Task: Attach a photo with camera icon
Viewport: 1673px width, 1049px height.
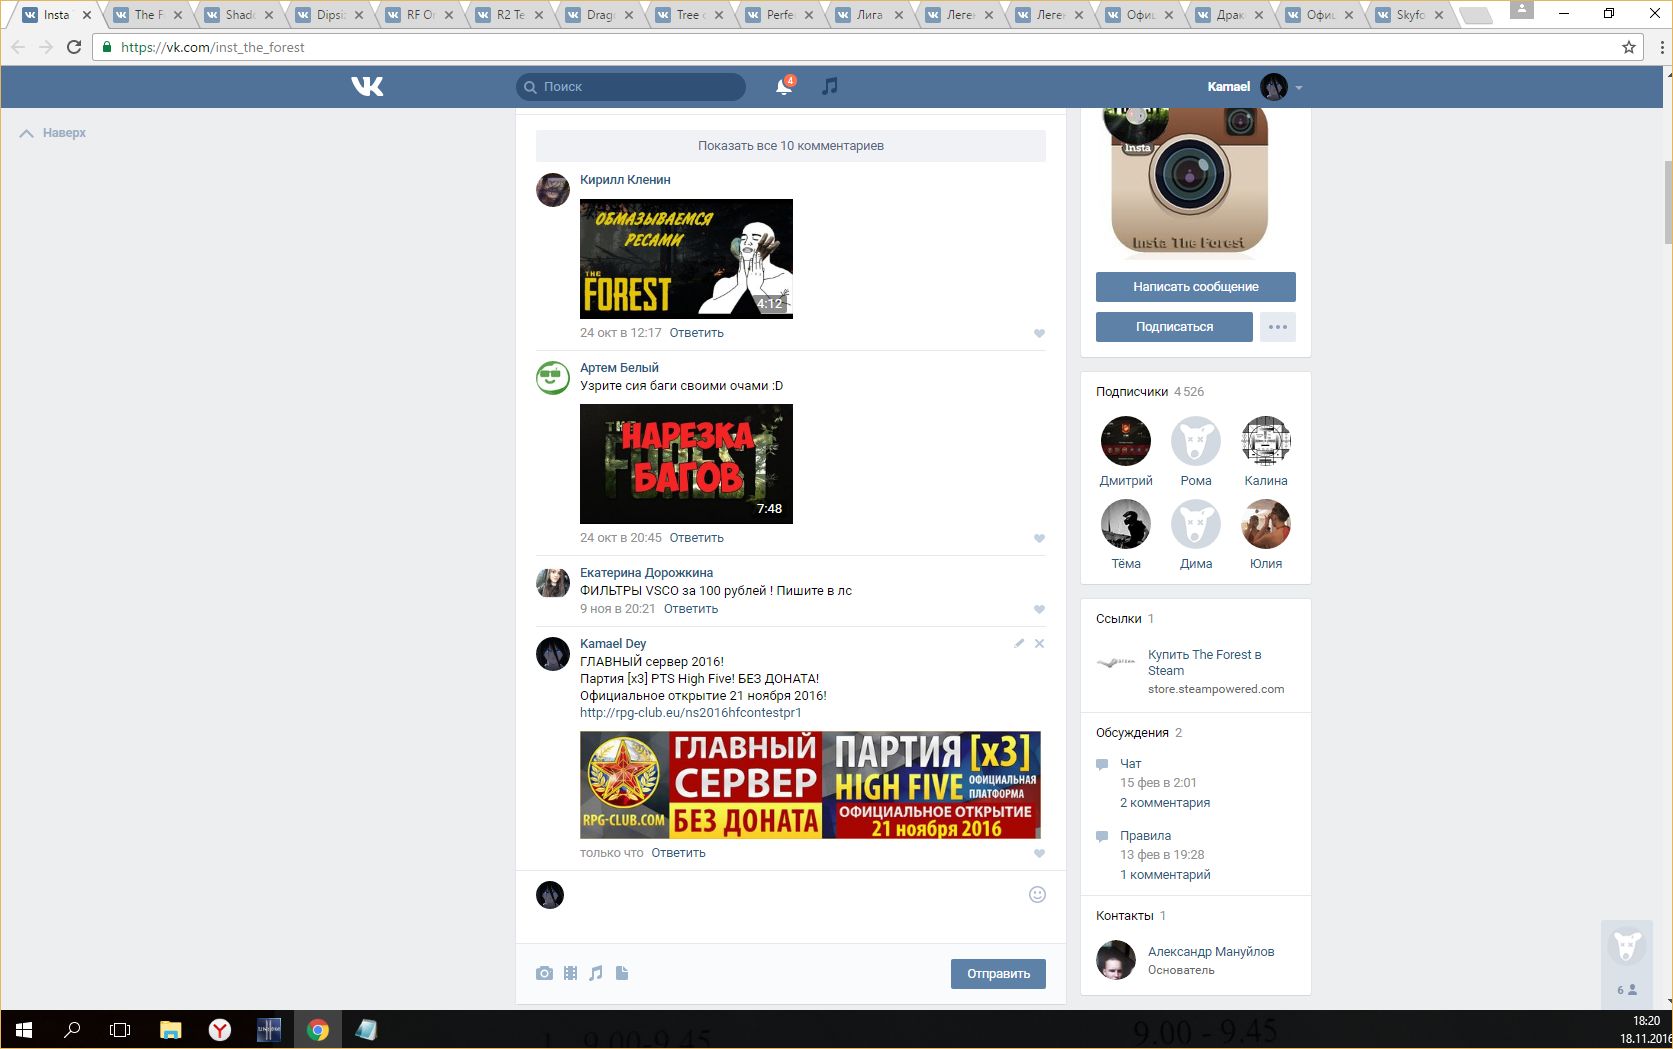Action: (x=544, y=973)
